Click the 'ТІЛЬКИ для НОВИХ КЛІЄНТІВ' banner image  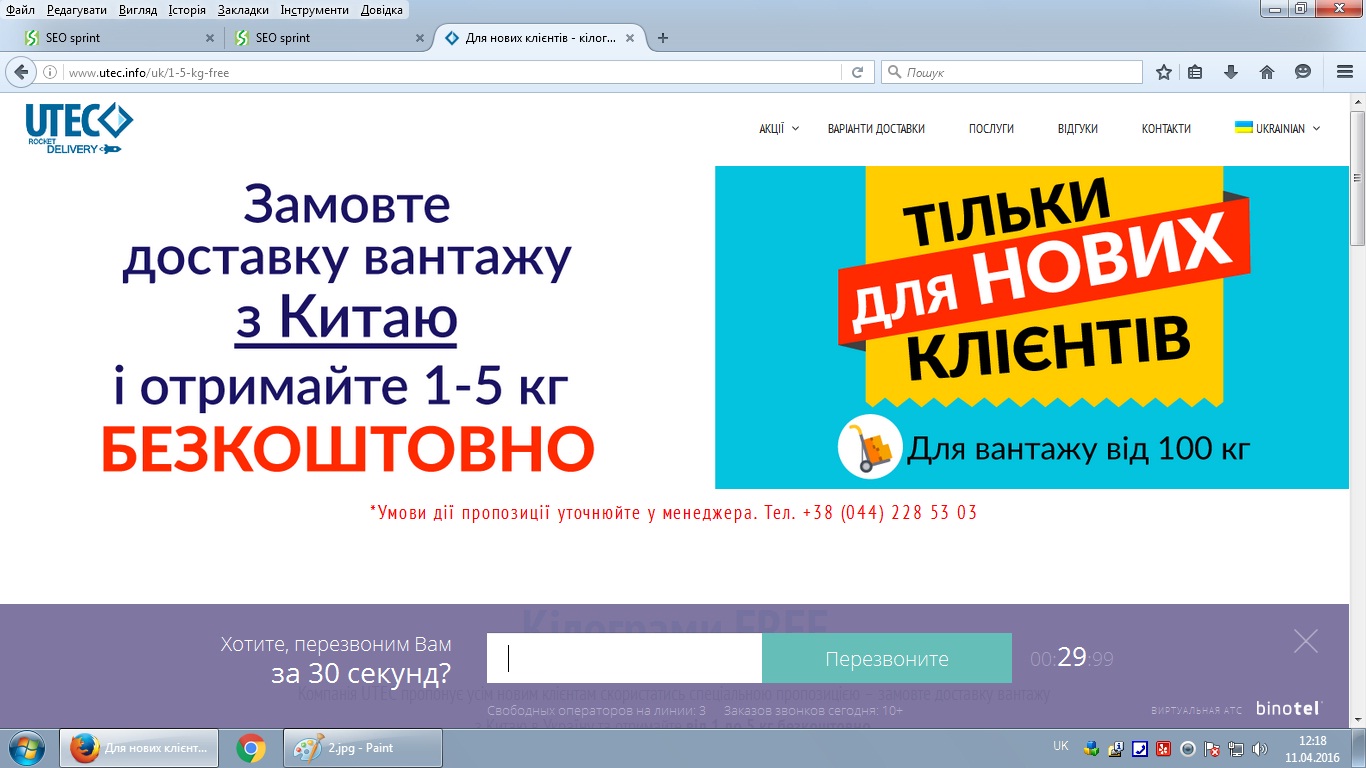click(1032, 327)
